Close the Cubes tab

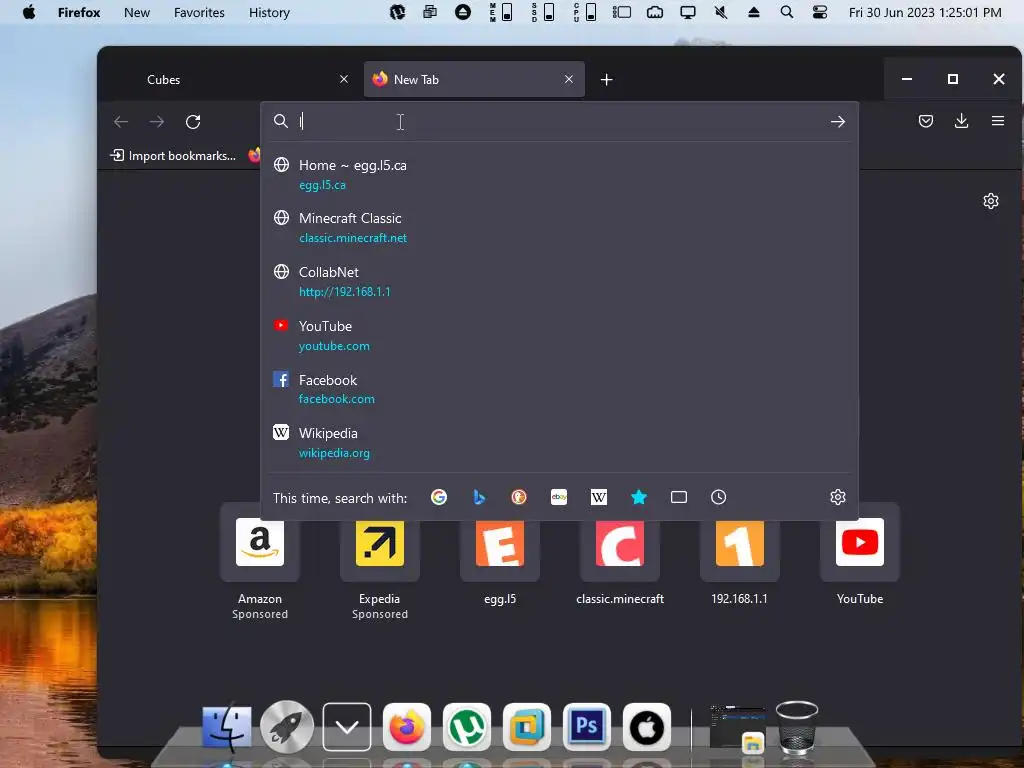(344, 79)
